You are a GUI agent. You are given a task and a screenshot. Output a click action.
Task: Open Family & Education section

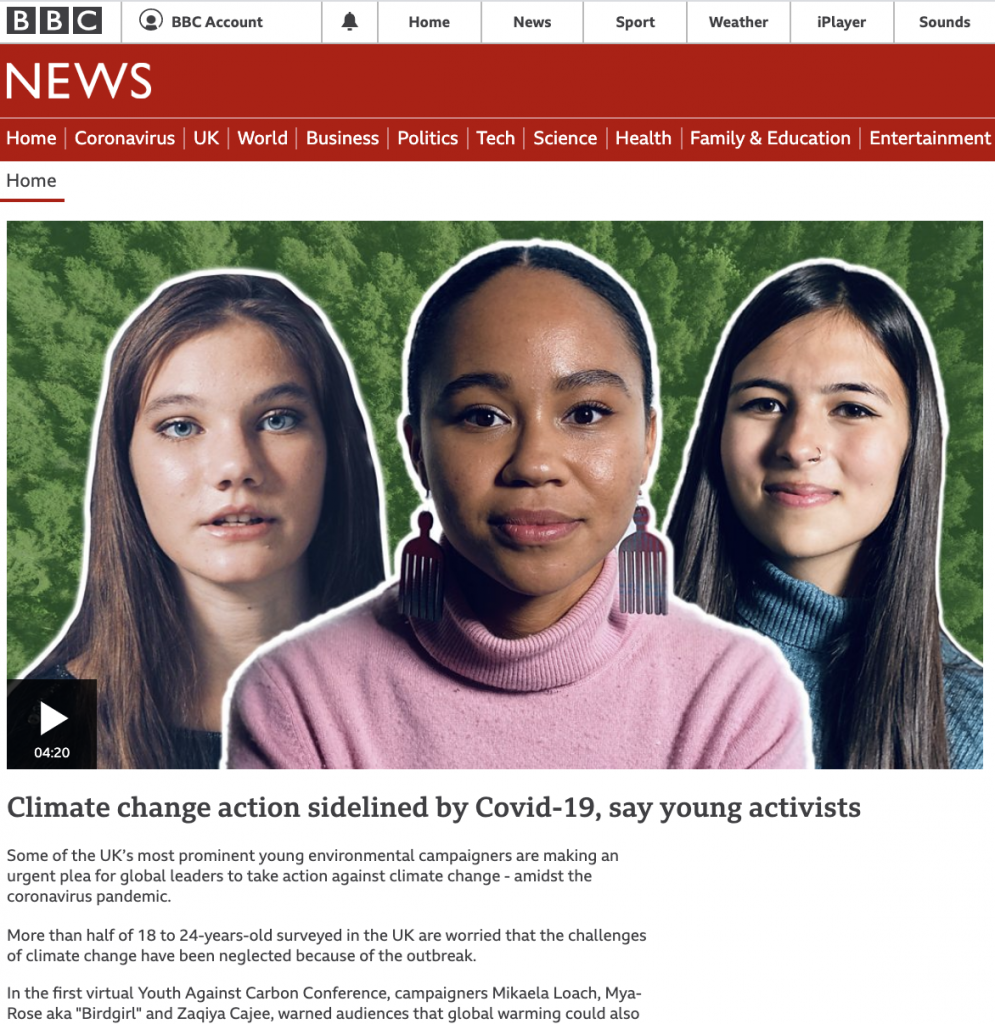click(770, 138)
